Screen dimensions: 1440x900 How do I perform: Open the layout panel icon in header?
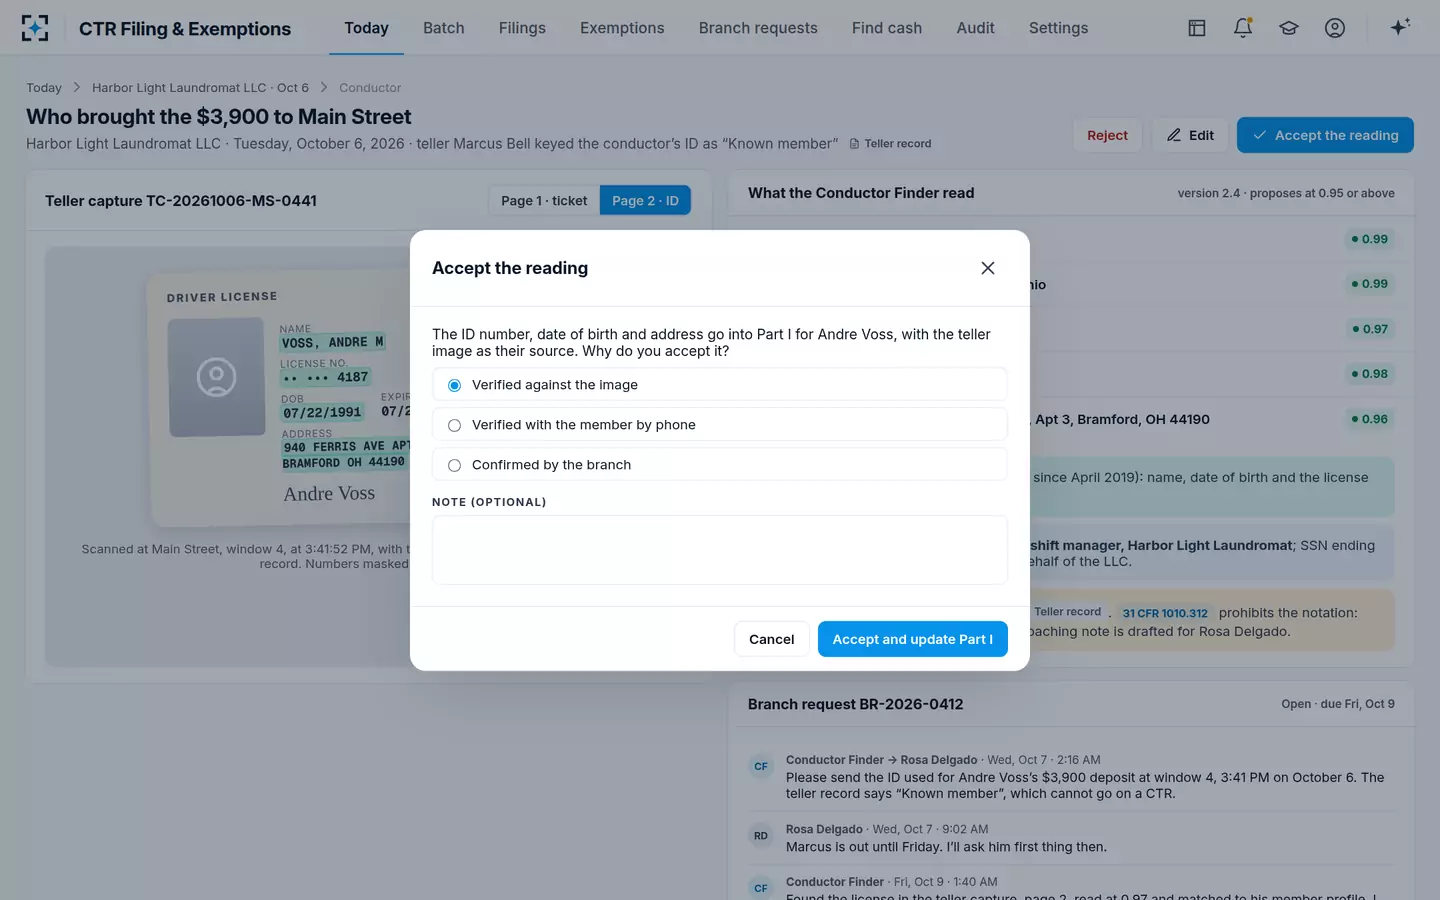pos(1197,28)
